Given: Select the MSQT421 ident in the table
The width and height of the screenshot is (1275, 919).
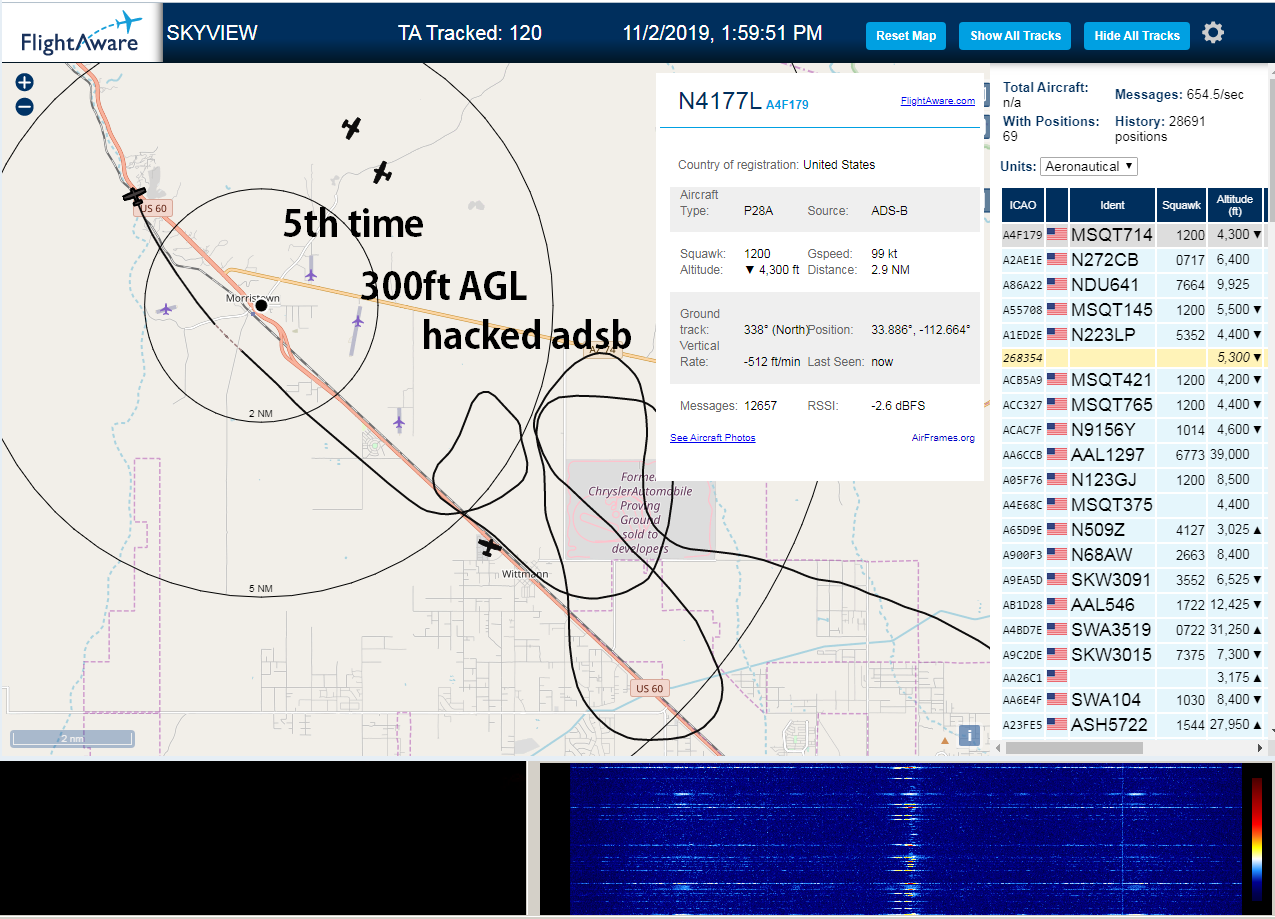Looking at the screenshot, I should click(x=1111, y=380).
